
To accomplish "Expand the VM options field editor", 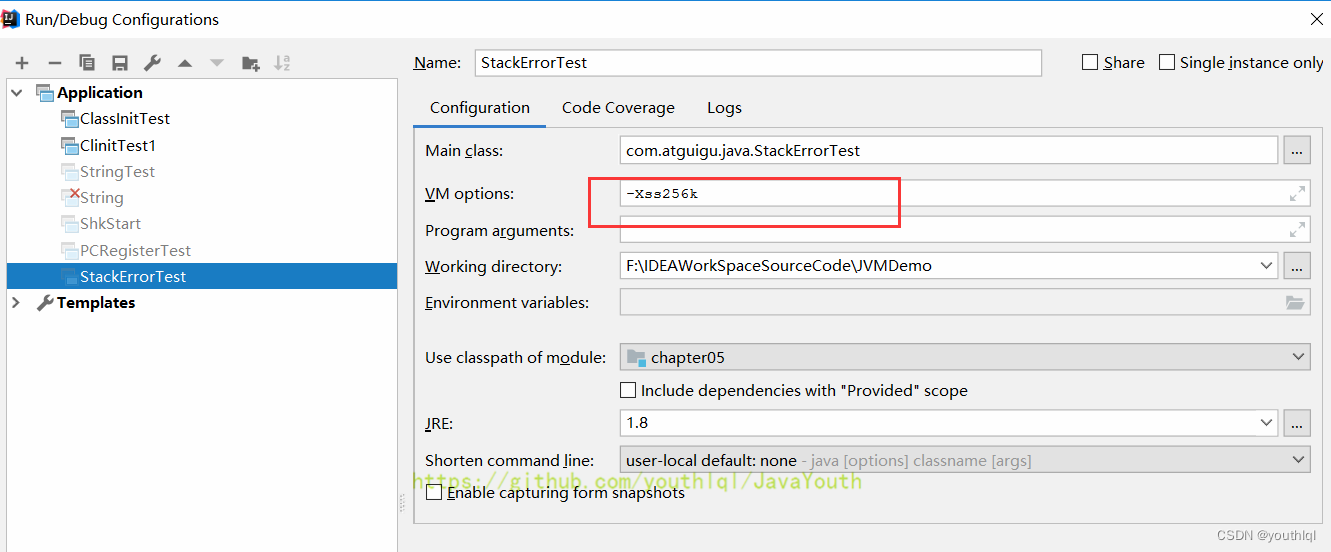I will pos(1297,193).
